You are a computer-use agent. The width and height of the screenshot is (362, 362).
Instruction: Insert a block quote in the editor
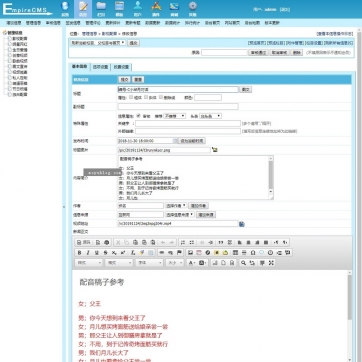tap(221, 242)
